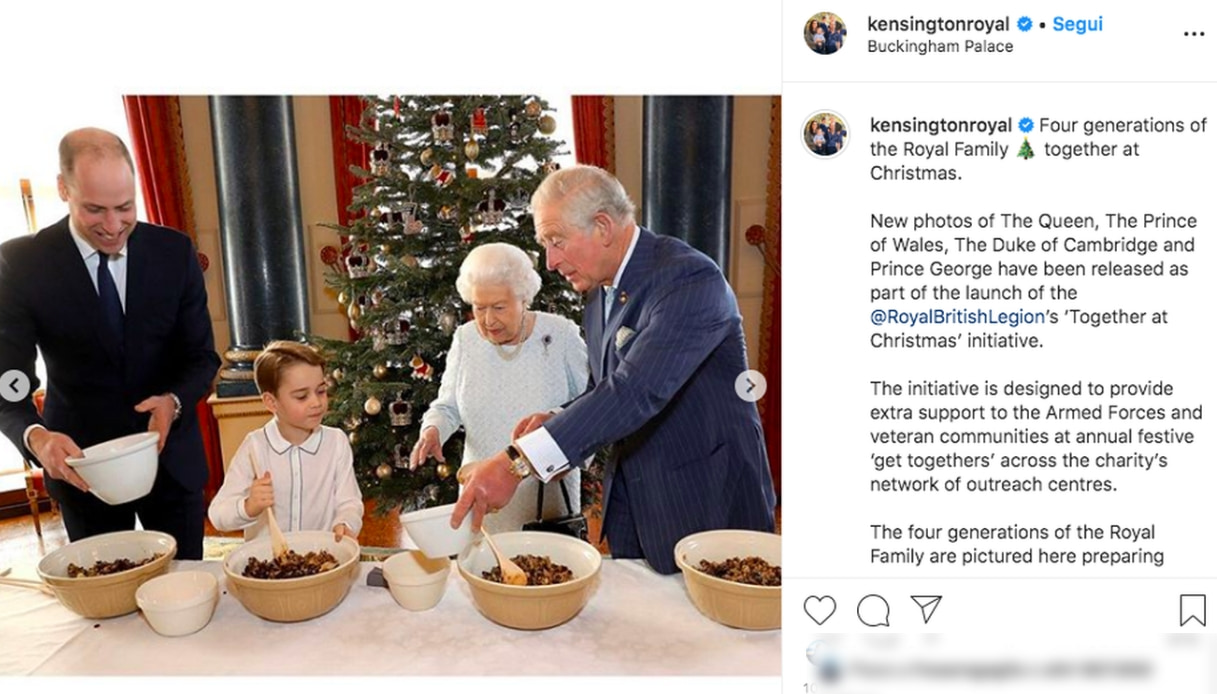
Task: Open kensingtonroyal profile avatar in header
Action: click(x=825, y=34)
